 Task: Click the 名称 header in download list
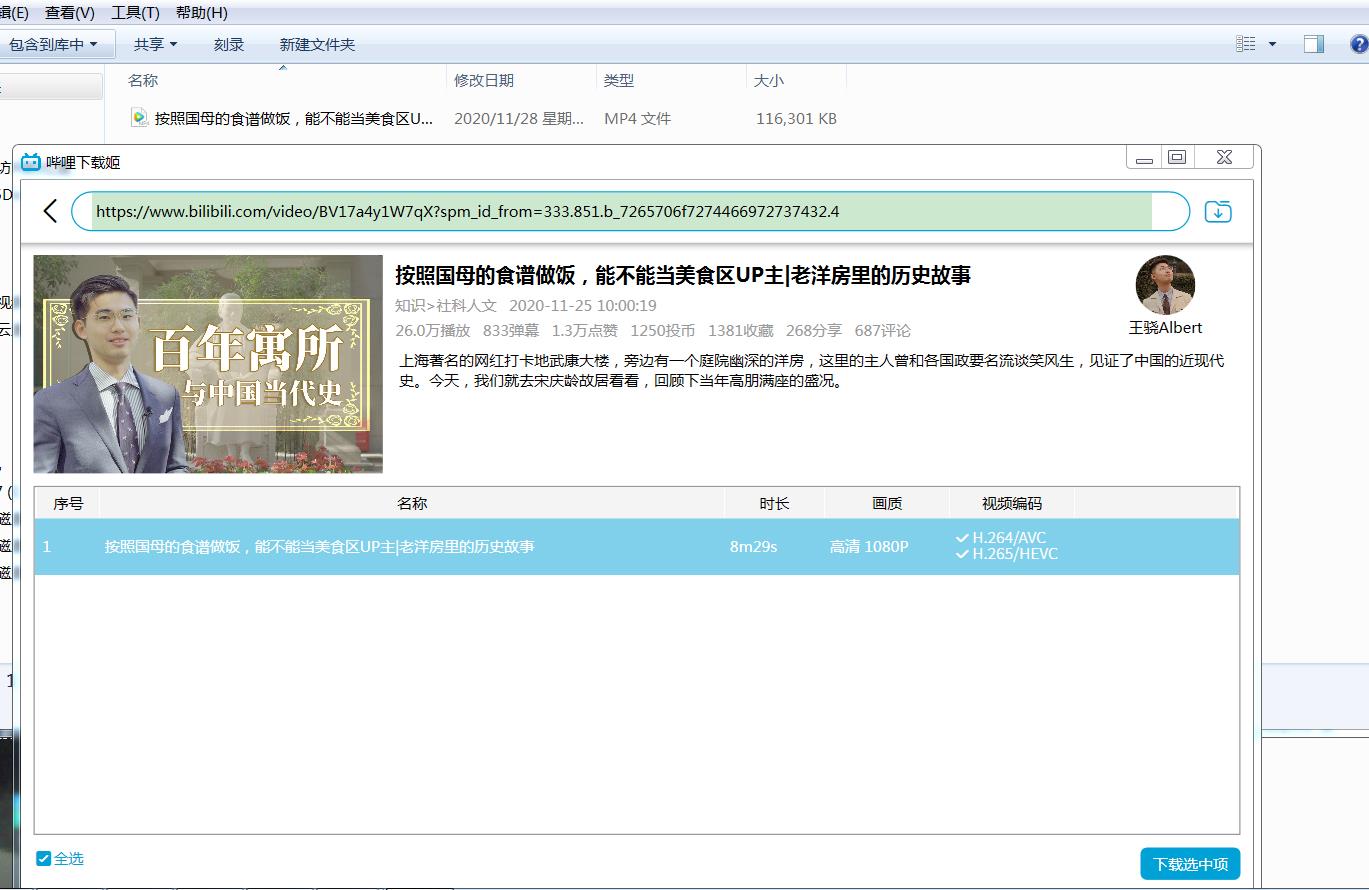click(x=412, y=503)
